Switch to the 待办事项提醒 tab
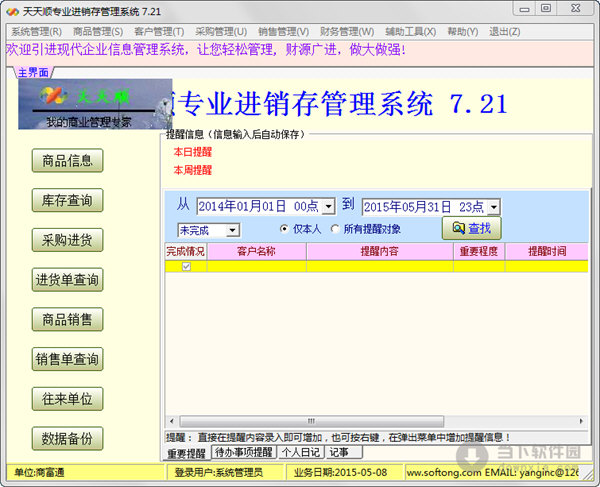The image size is (600, 487). [x=244, y=452]
